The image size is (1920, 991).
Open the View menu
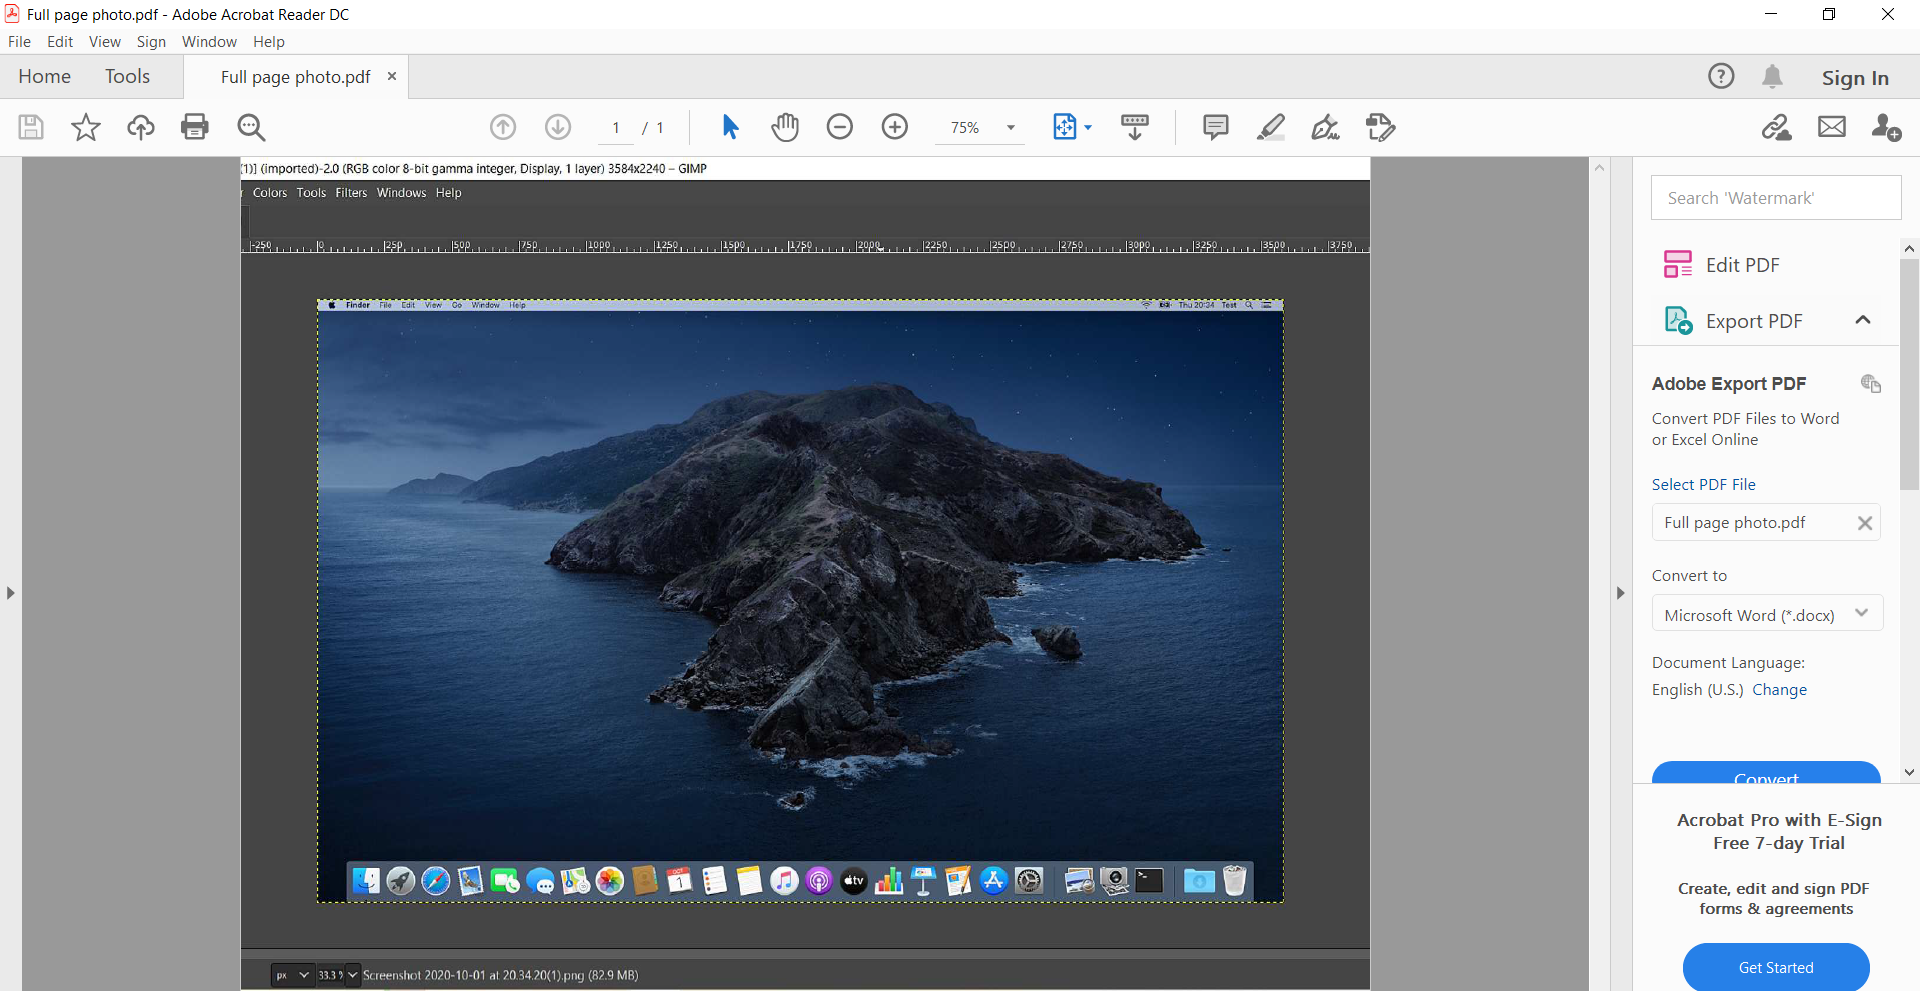tap(104, 42)
